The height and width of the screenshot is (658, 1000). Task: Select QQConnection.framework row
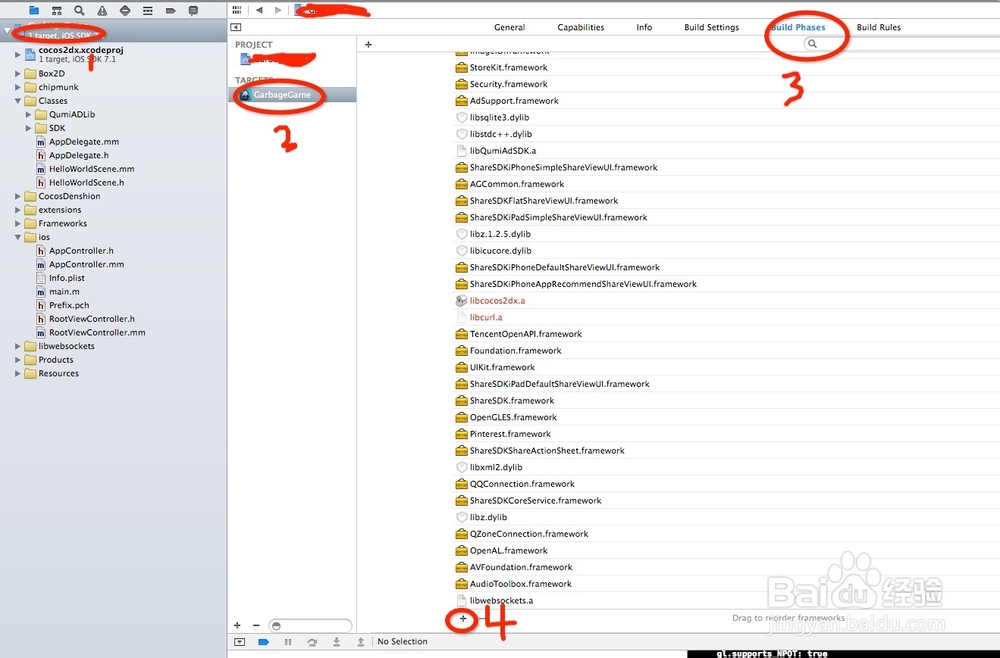726,483
